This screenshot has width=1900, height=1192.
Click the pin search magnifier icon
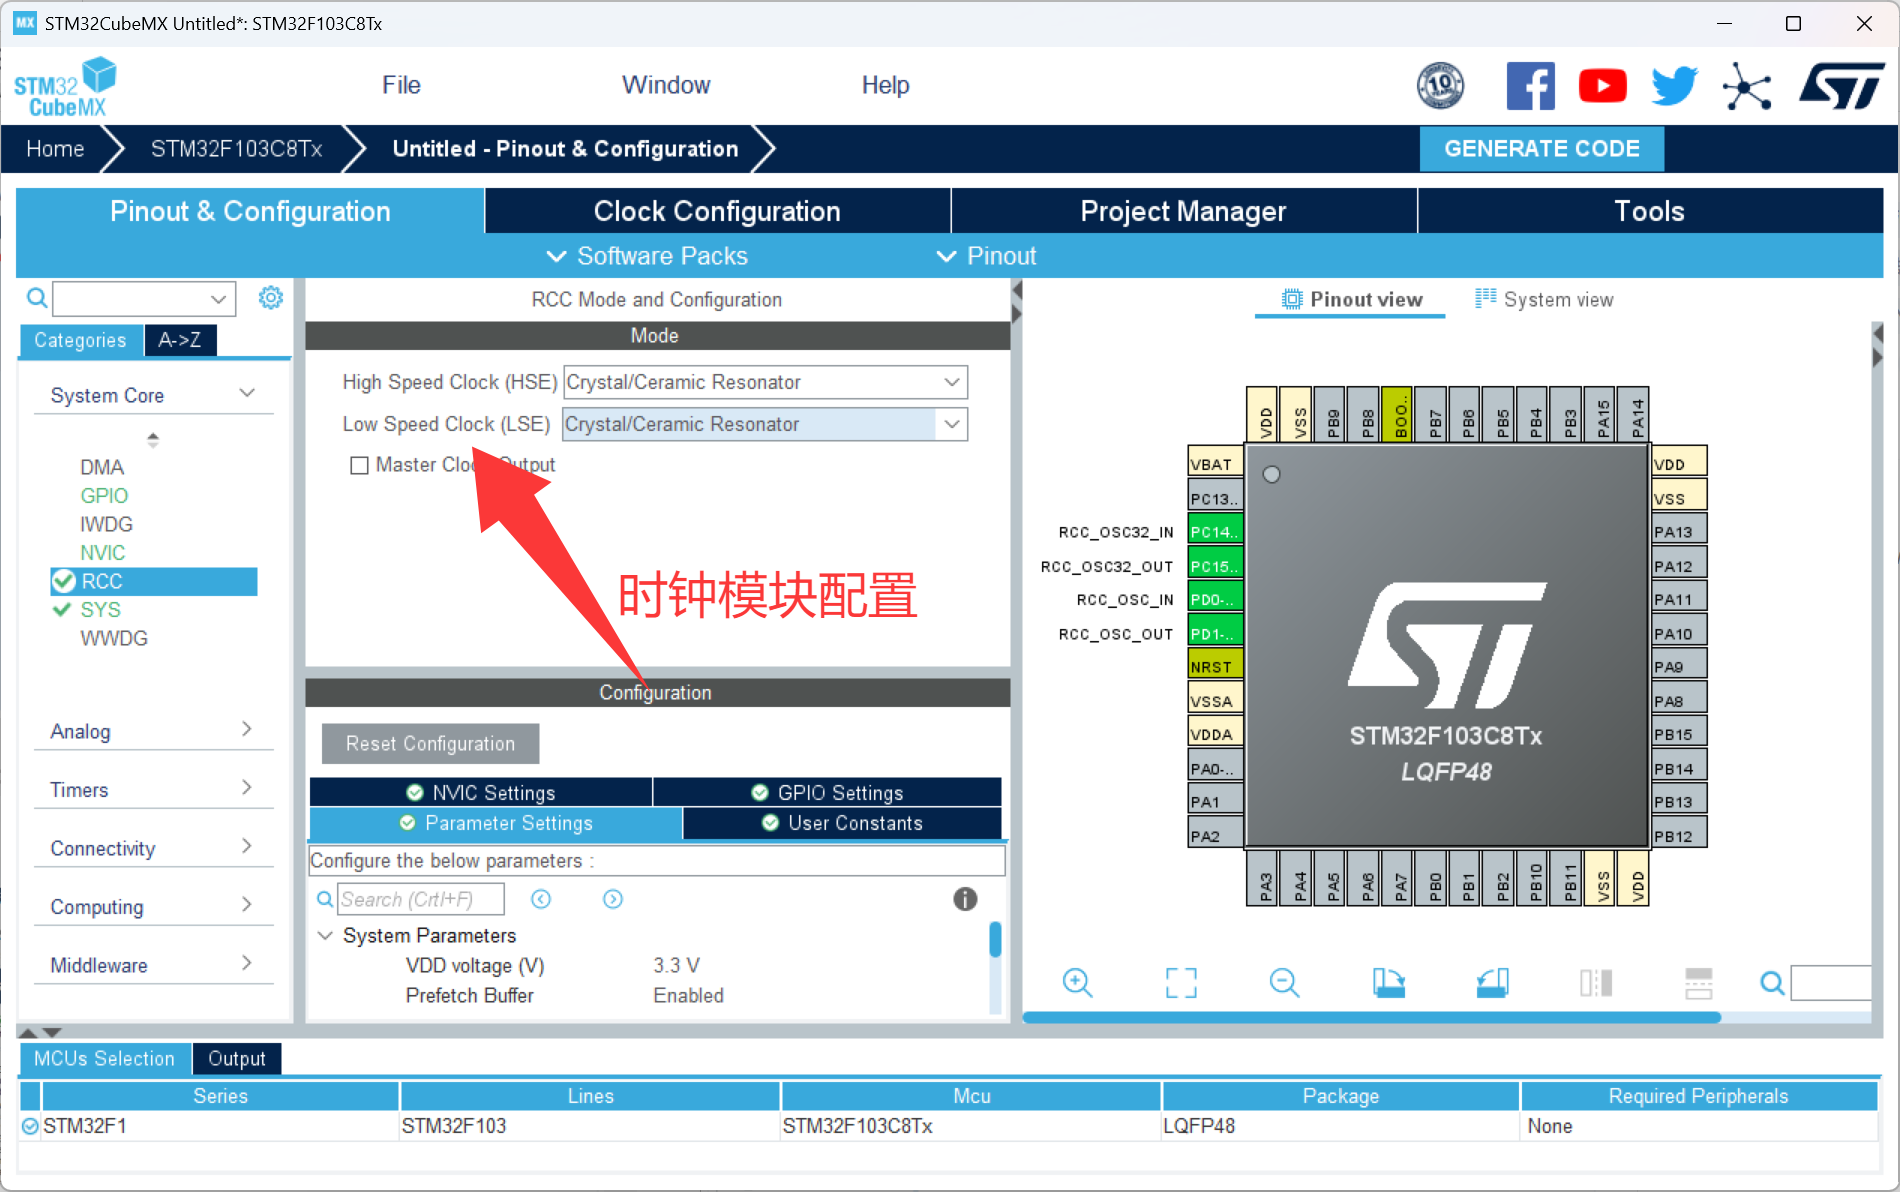click(x=1772, y=983)
